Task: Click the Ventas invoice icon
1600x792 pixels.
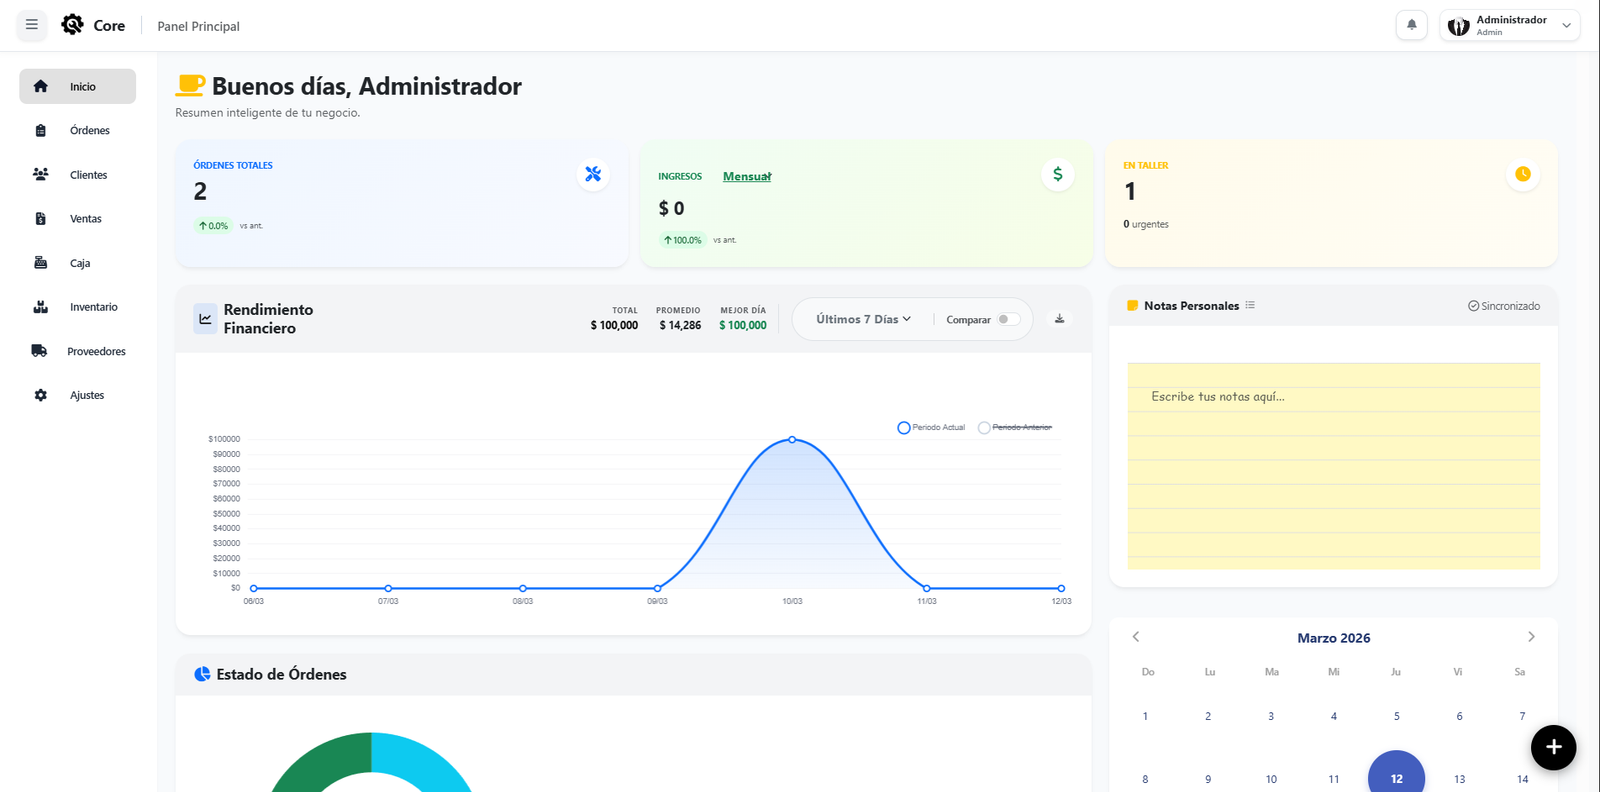Action: [41, 218]
